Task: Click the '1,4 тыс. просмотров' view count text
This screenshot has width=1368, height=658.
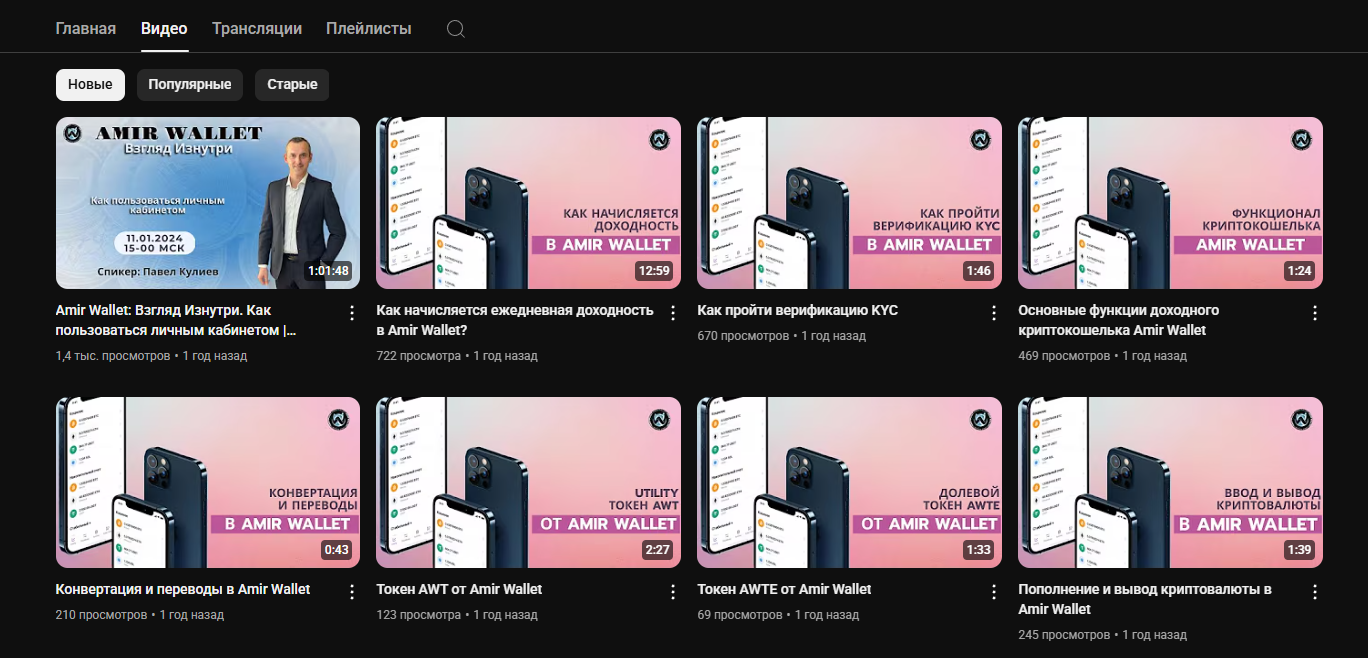Action: (x=113, y=356)
